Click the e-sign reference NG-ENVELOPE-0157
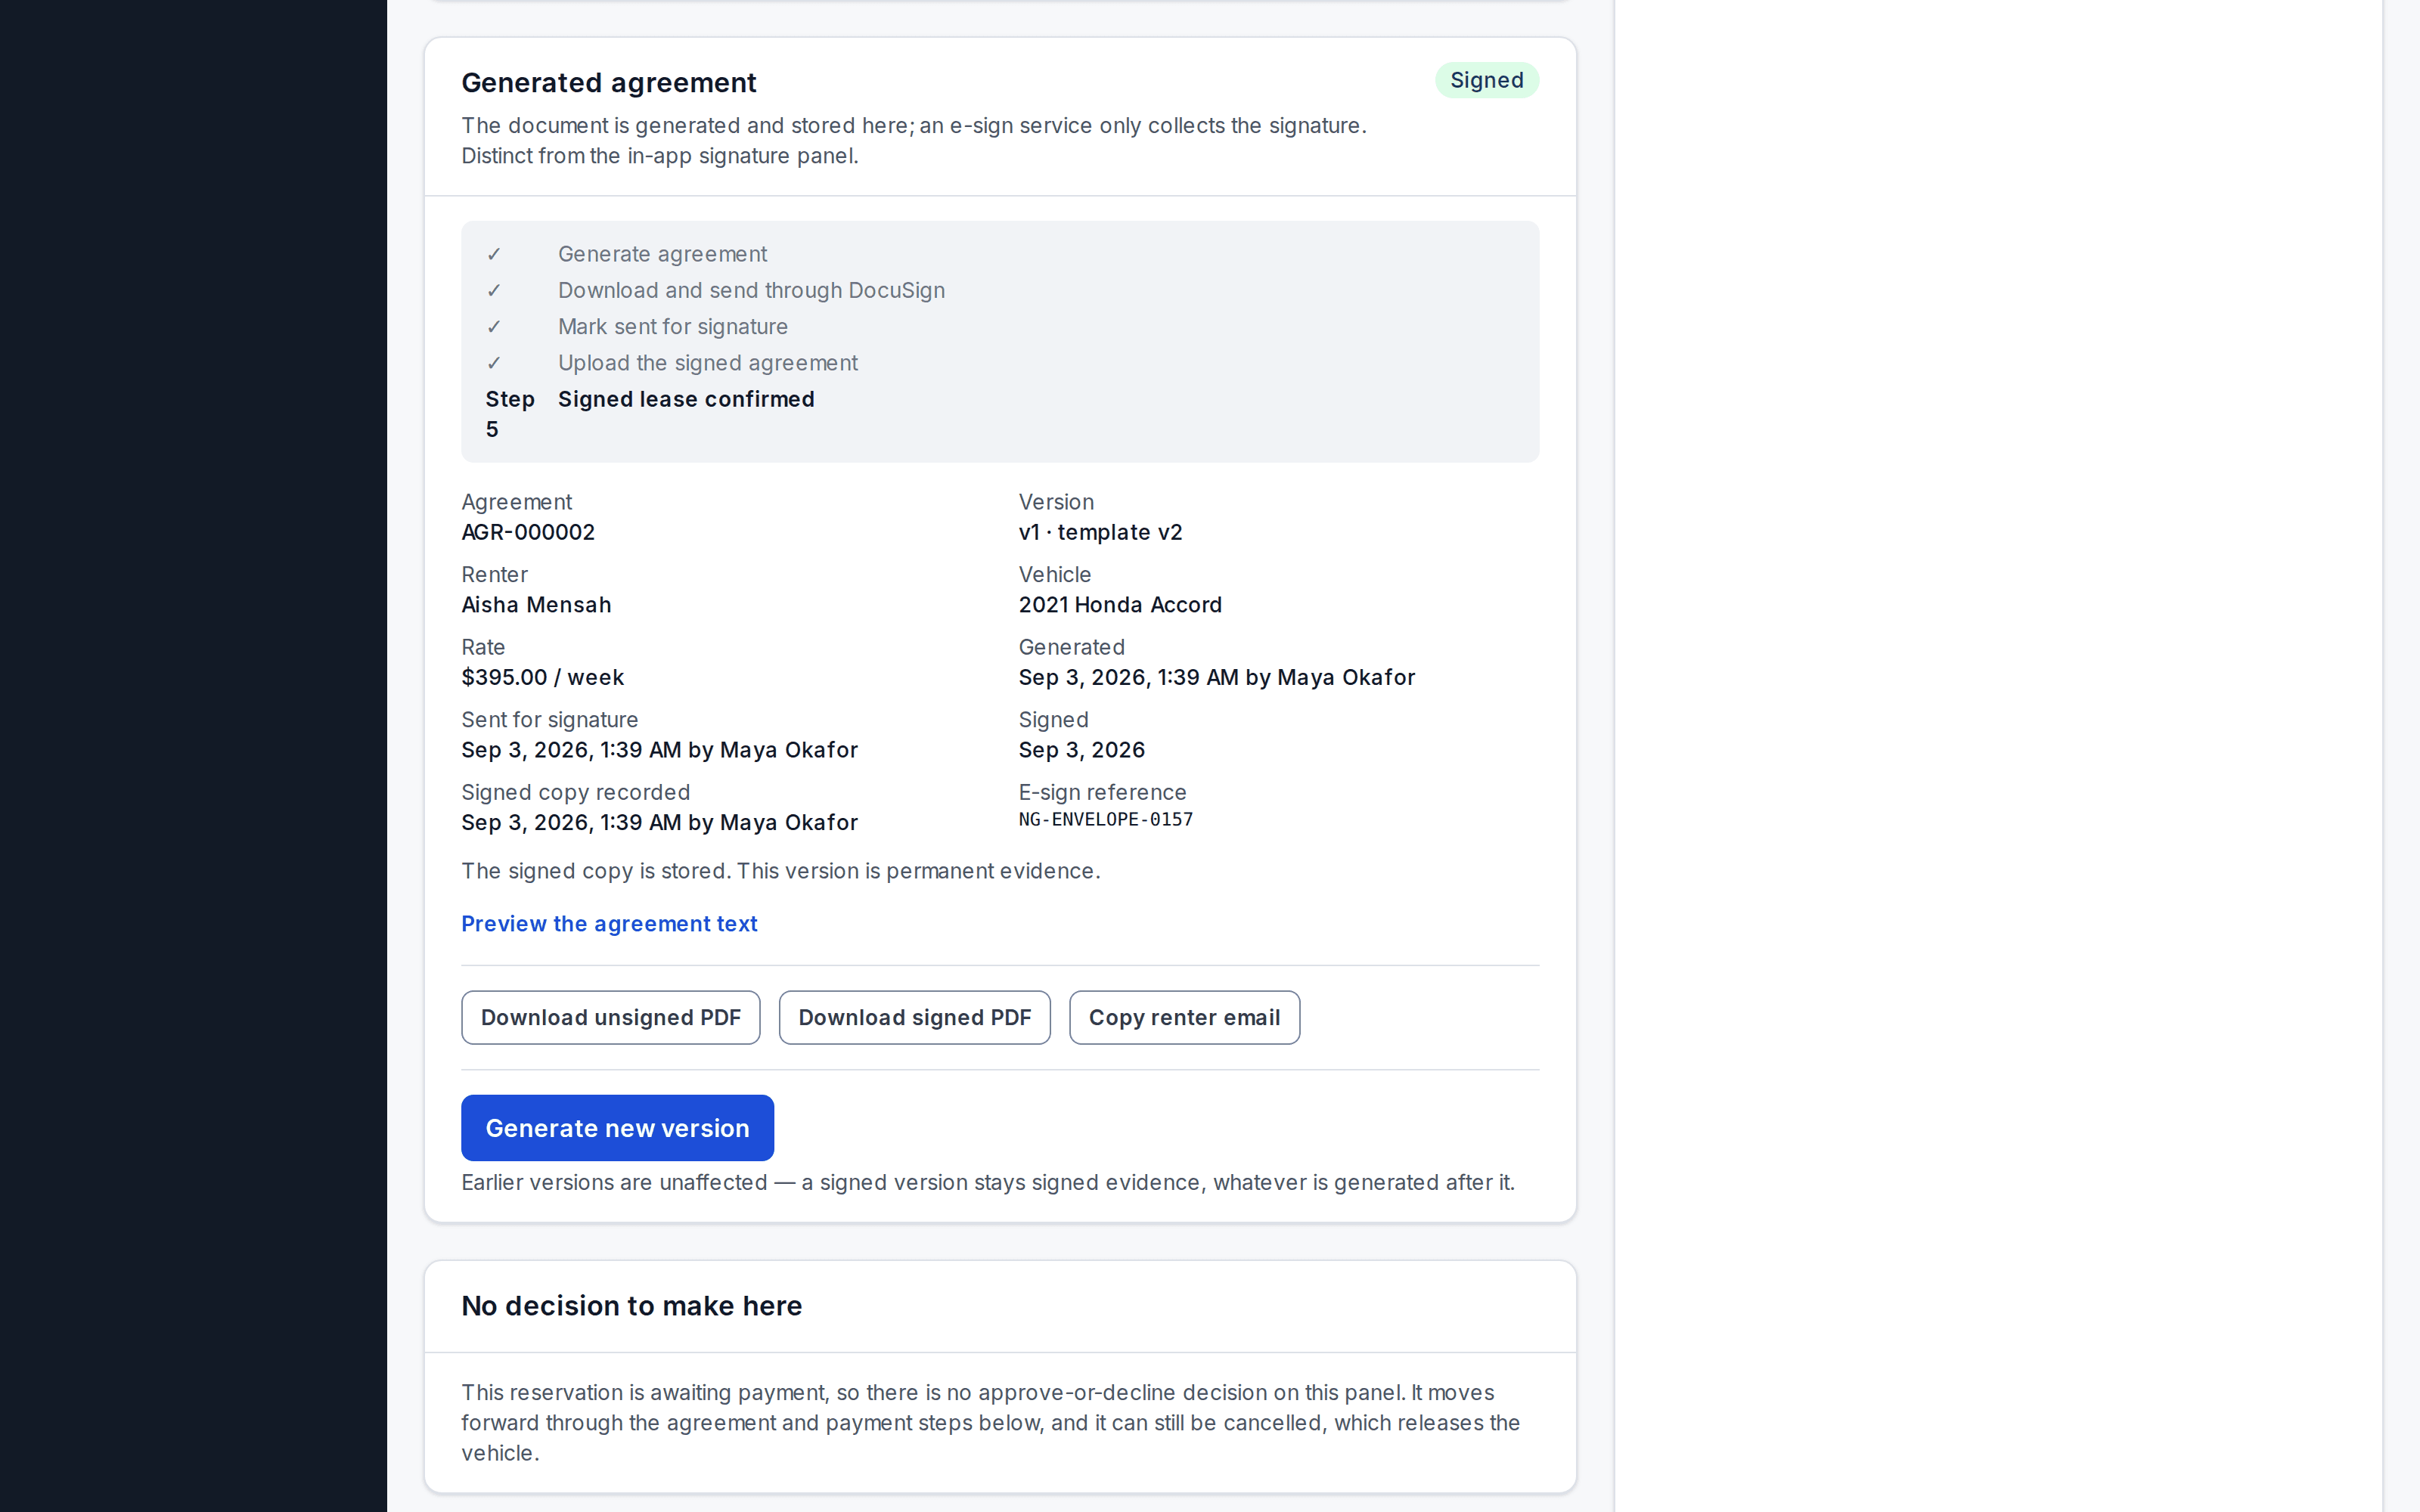The image size is (2420, 1512). pyautogui.click(x=1105, y=819)
